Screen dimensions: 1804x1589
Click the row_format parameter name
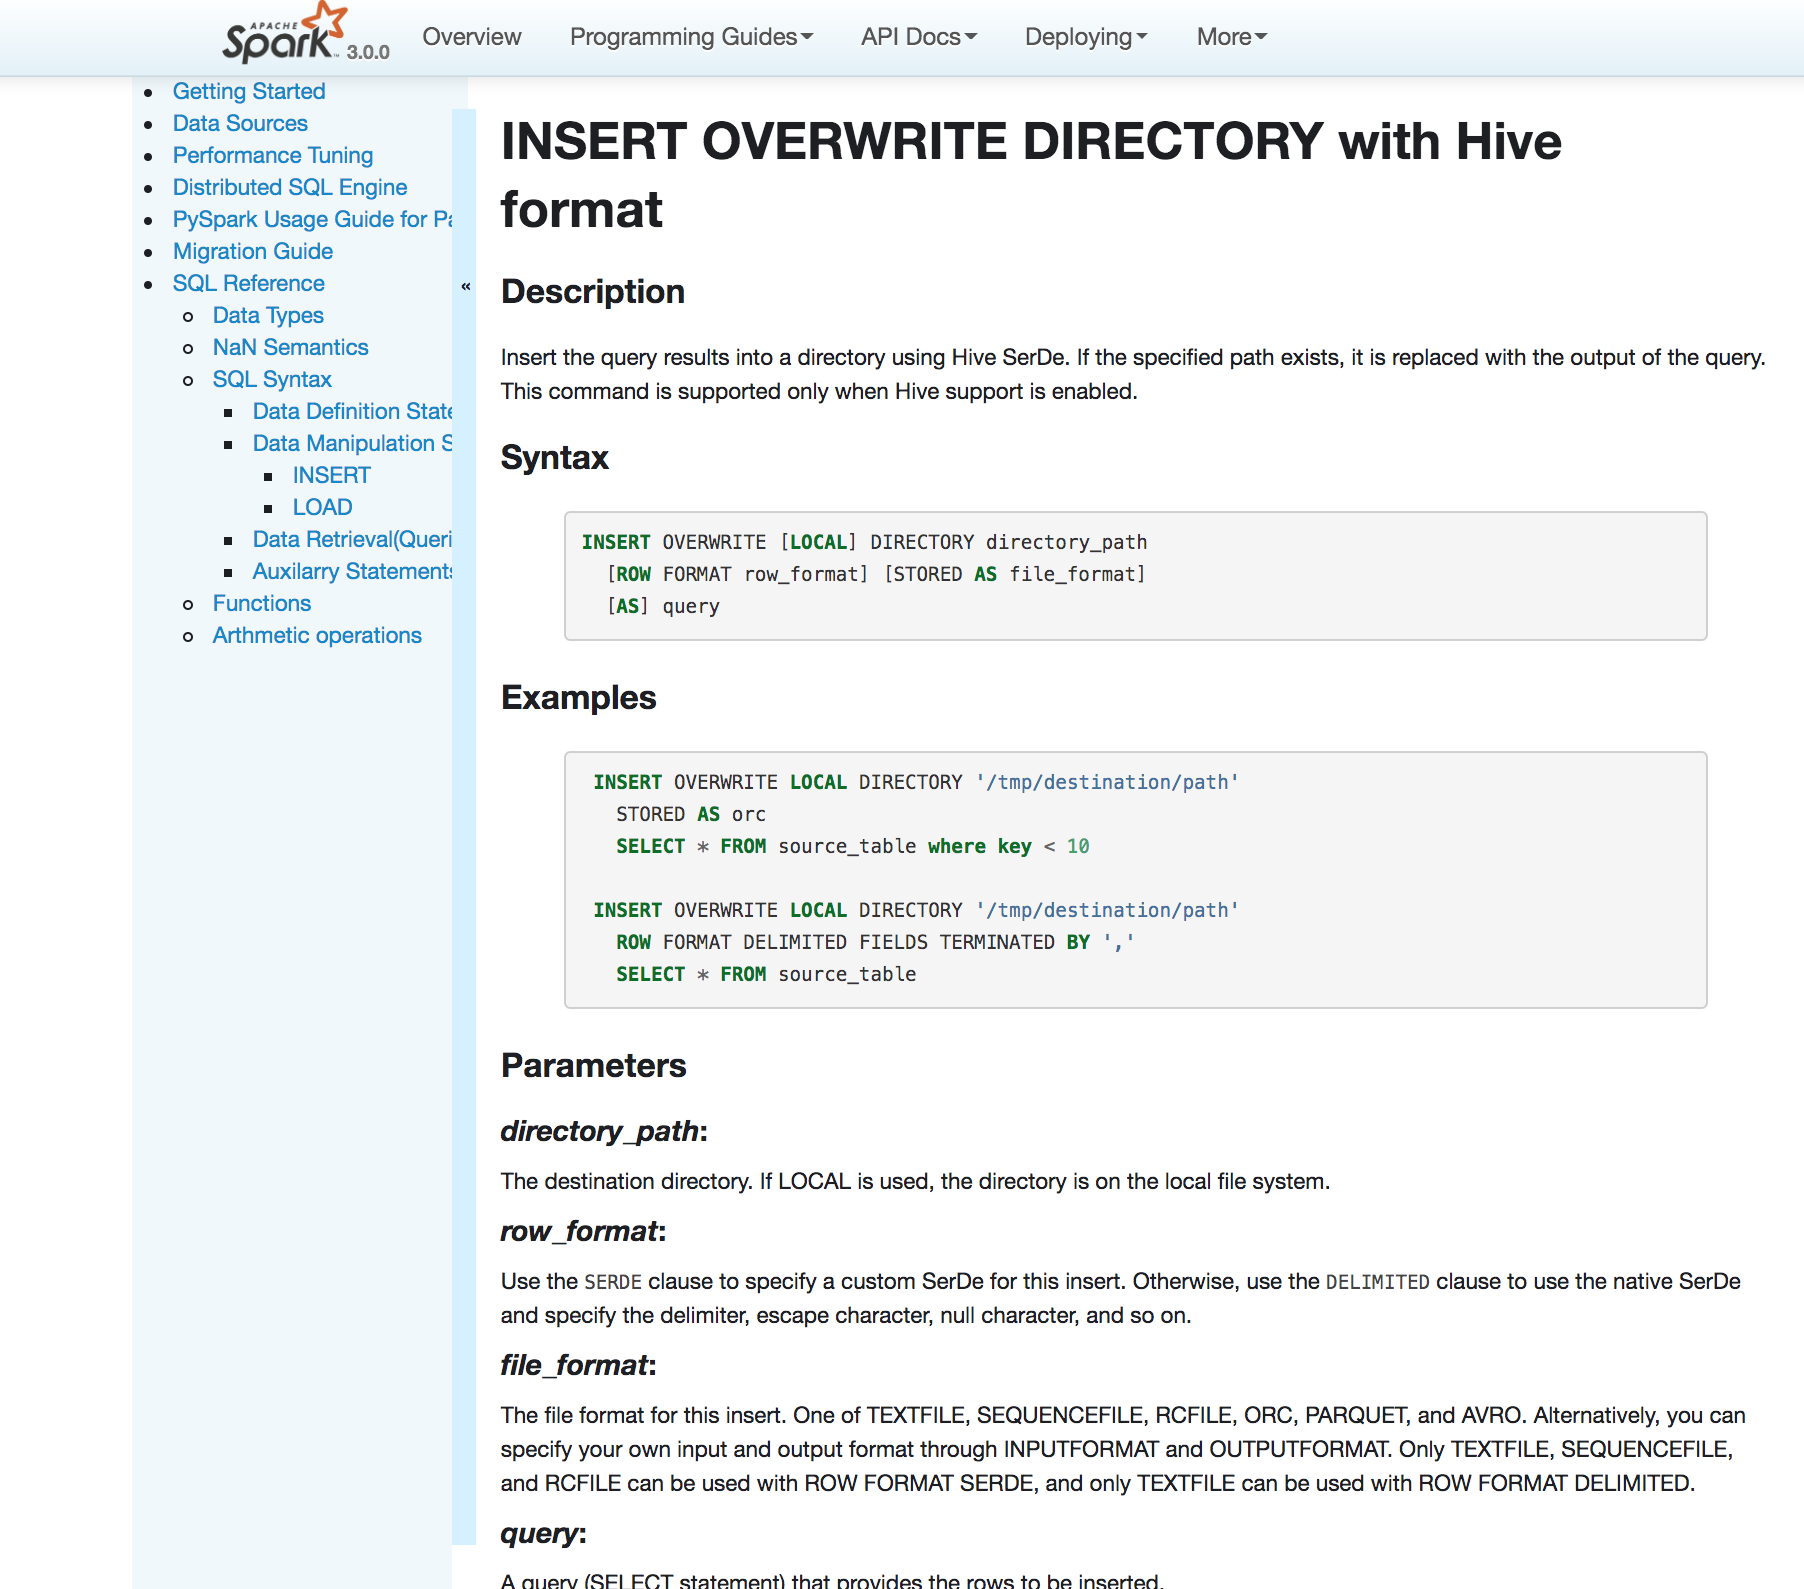tap(580, 1231)
